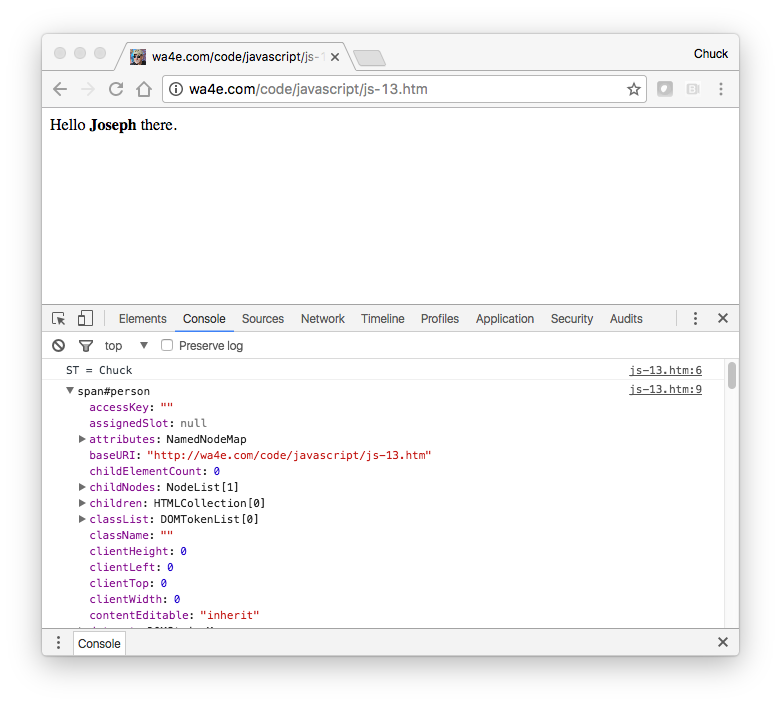Click the browser forward arrow

click(88, 89)
